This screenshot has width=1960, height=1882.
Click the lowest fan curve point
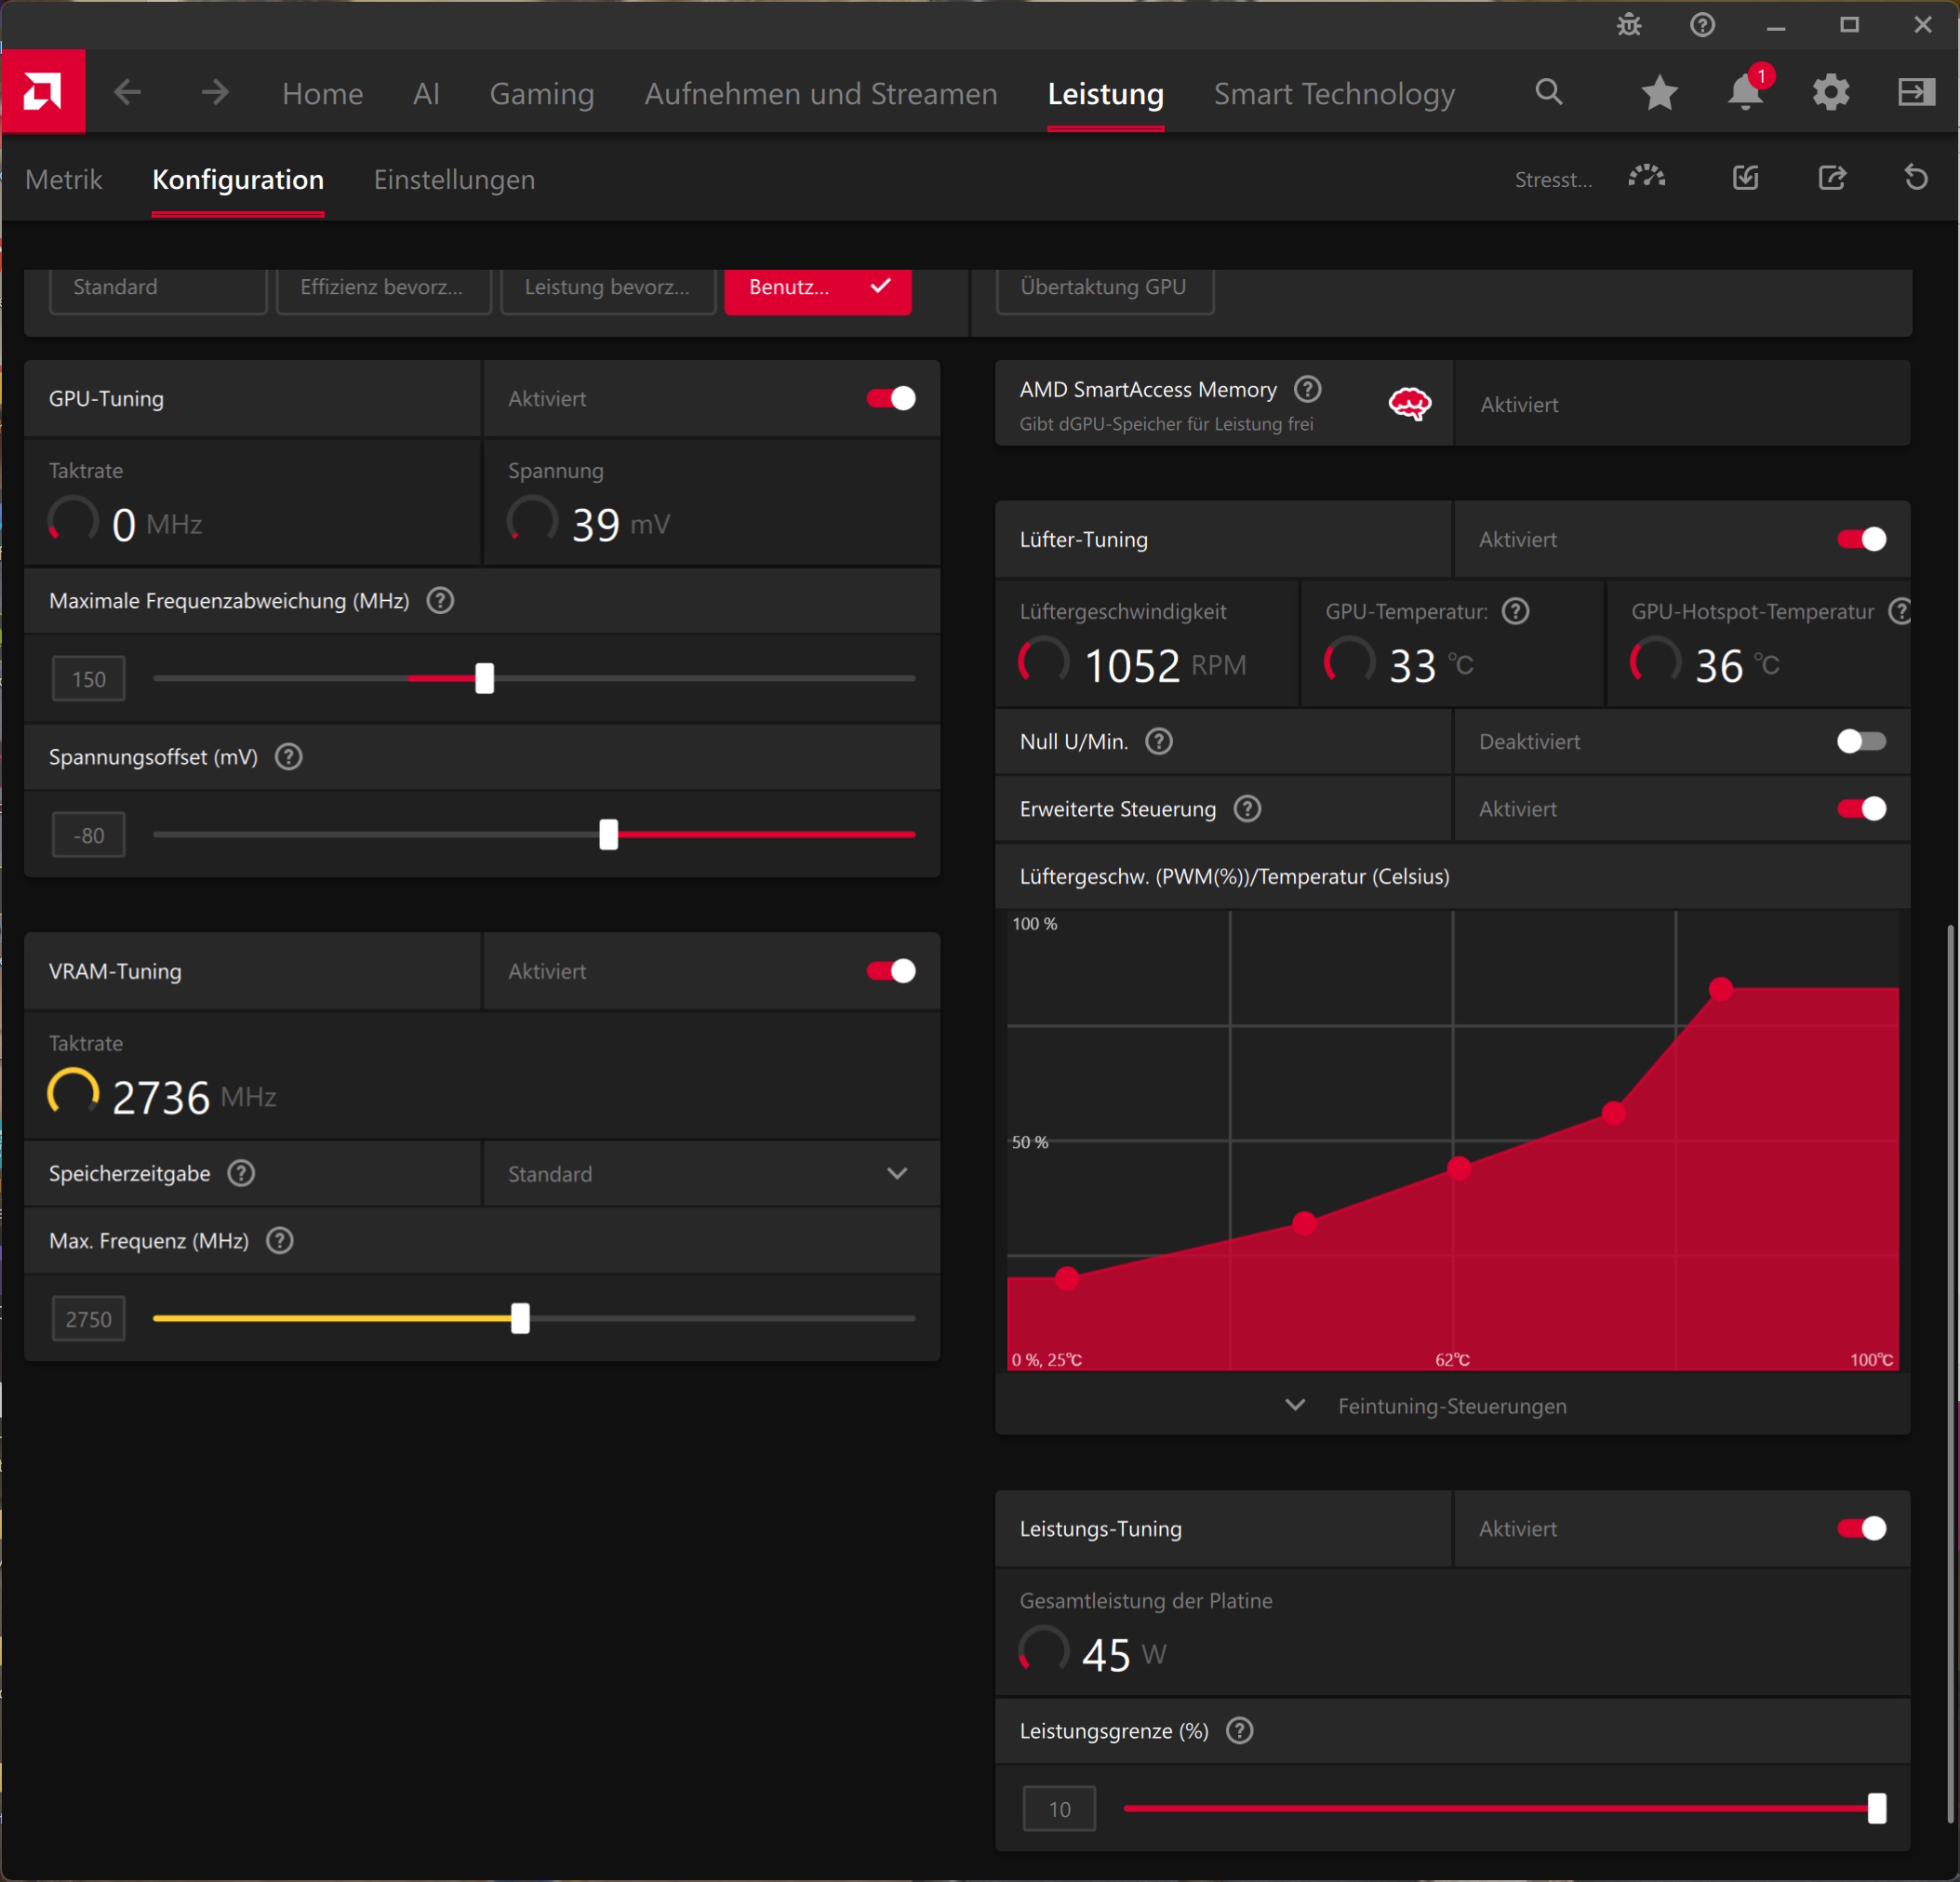[1067, 1277]
